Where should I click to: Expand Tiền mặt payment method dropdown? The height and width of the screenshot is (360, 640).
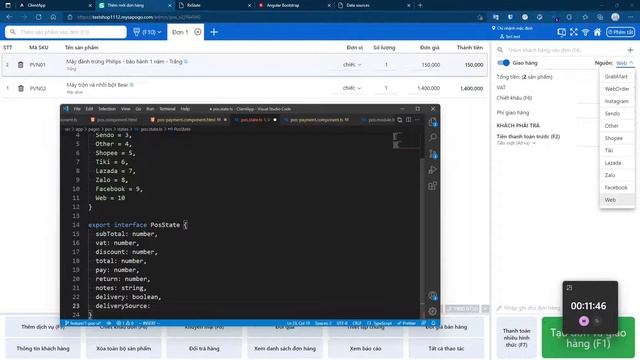coord(516,143)
